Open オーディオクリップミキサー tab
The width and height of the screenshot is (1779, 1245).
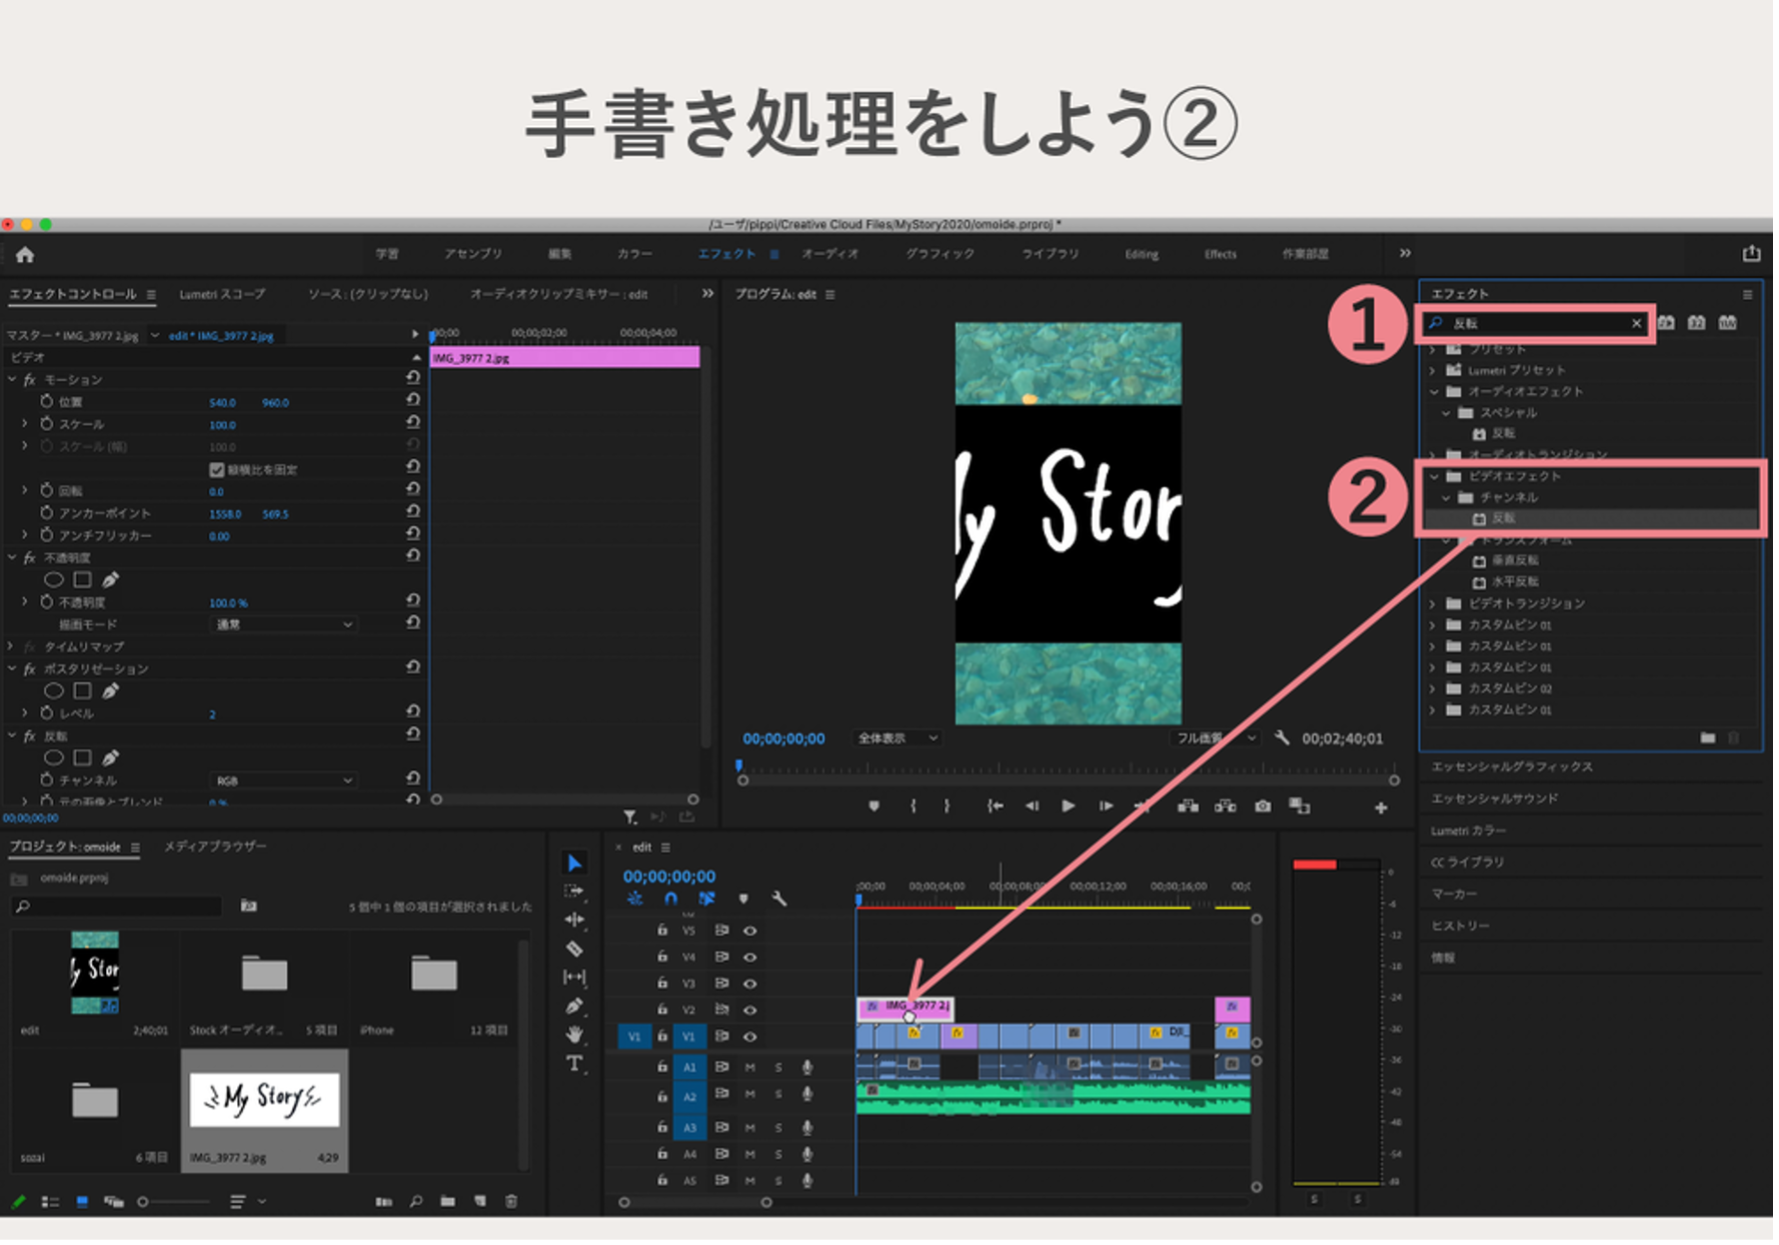click(x=561, y=295)
